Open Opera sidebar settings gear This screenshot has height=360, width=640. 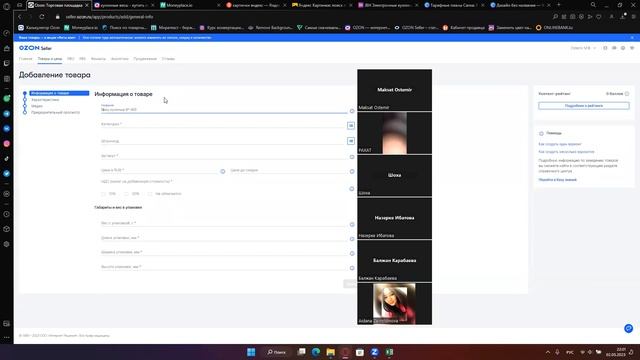point(7,244)
